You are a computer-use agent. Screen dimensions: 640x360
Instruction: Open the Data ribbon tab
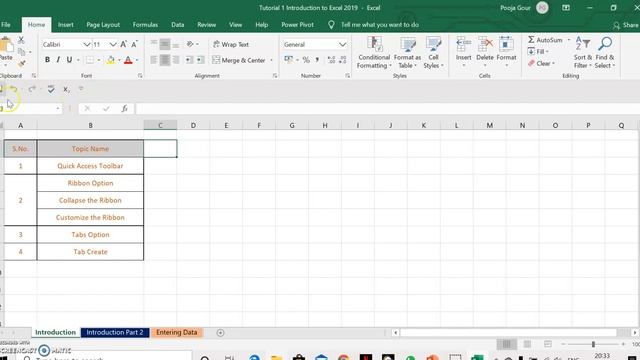point(178,25)
